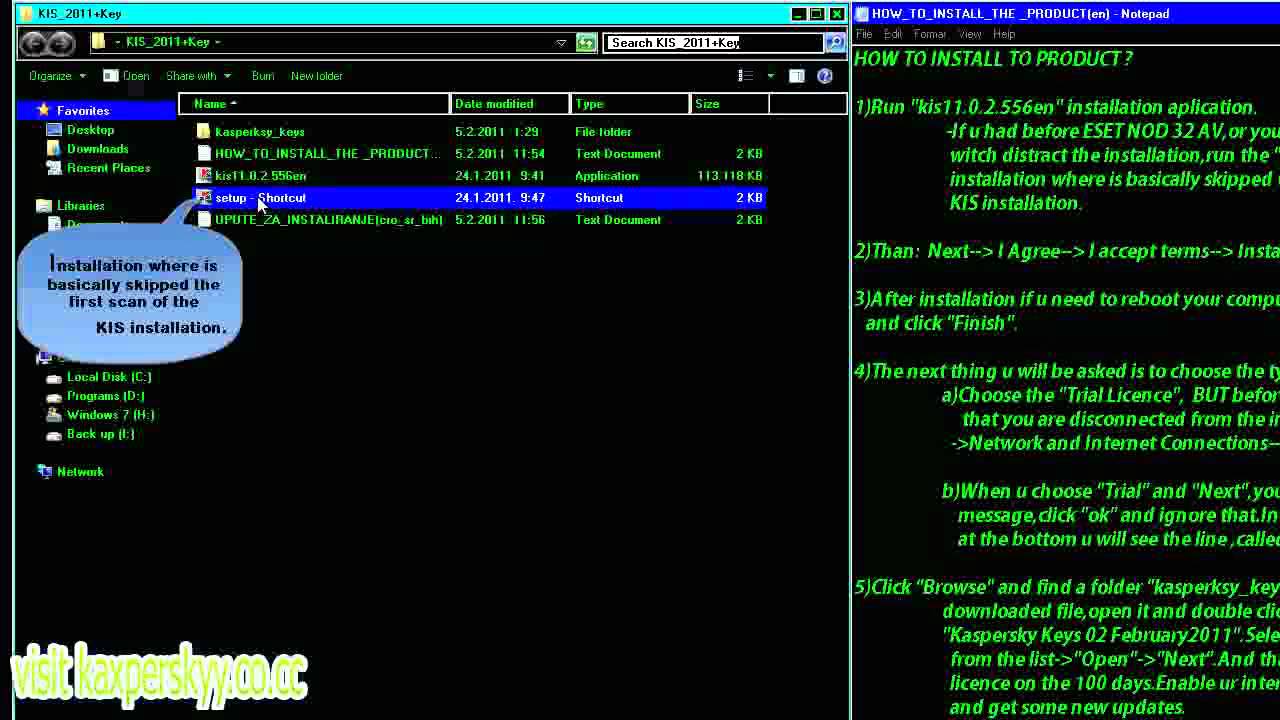Click the kasperksy_keys folder icon
Screen dimensions: 1280x720
click(204, 132)
